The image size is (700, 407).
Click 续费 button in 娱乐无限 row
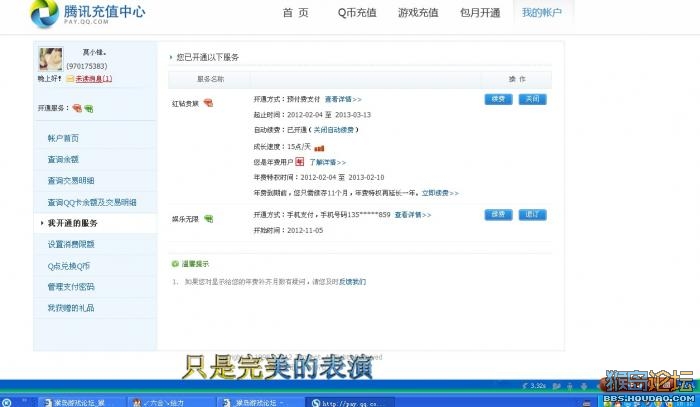click(498, 215)
